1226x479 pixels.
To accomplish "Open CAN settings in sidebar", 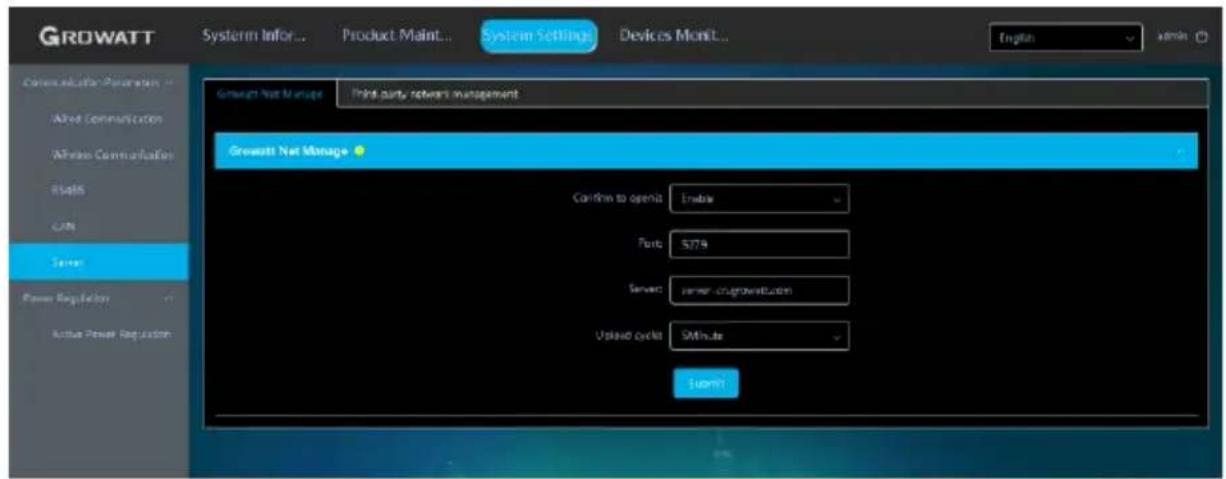I will tap(61, 226).
